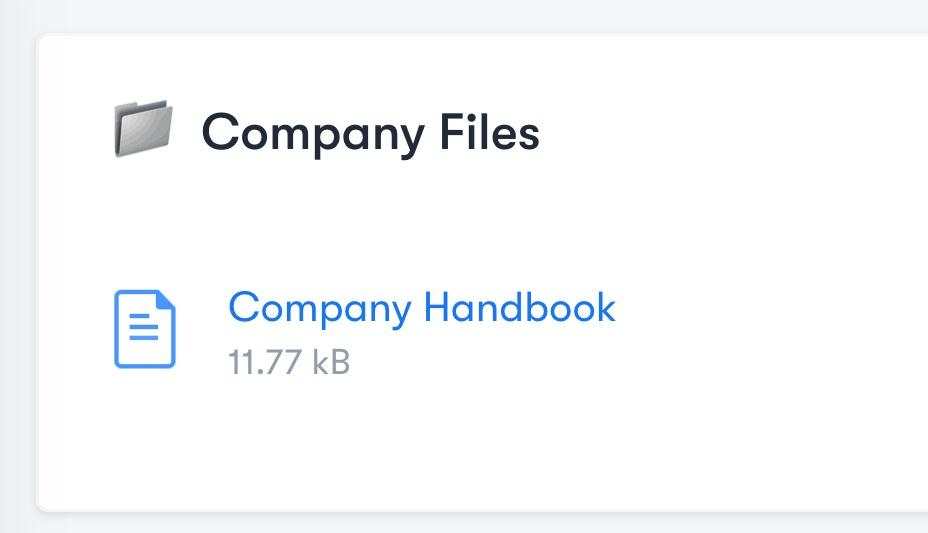Click the Company Files section folder graphic
928x533 pixels.
coord(143,128)
